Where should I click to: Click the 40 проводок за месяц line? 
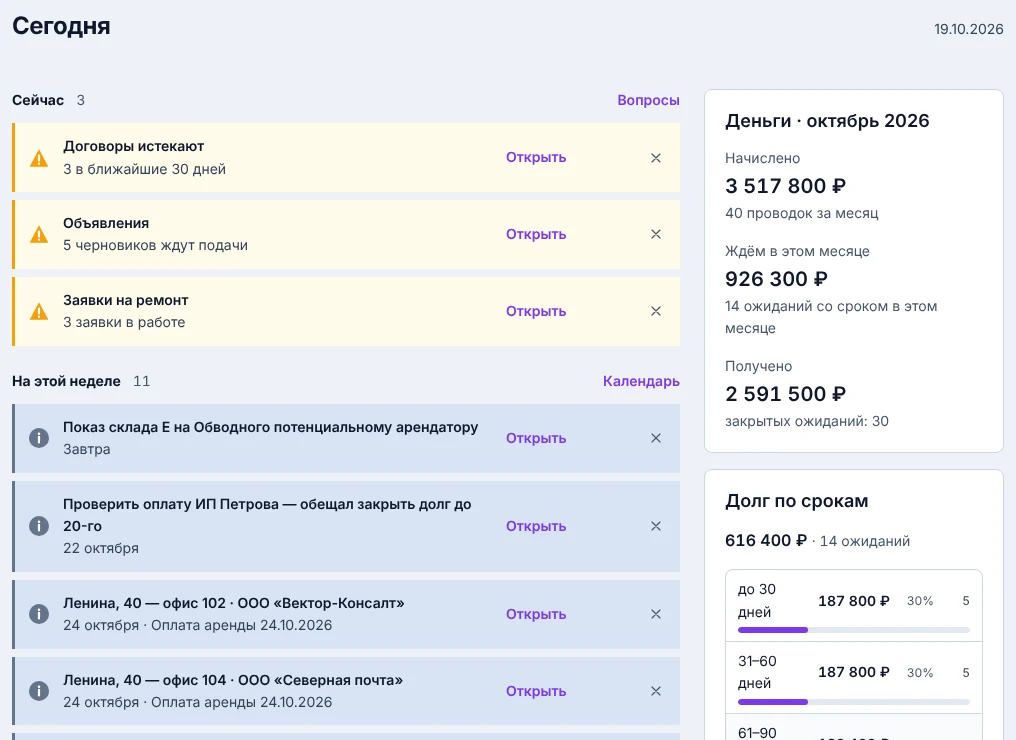pos(802,213)
